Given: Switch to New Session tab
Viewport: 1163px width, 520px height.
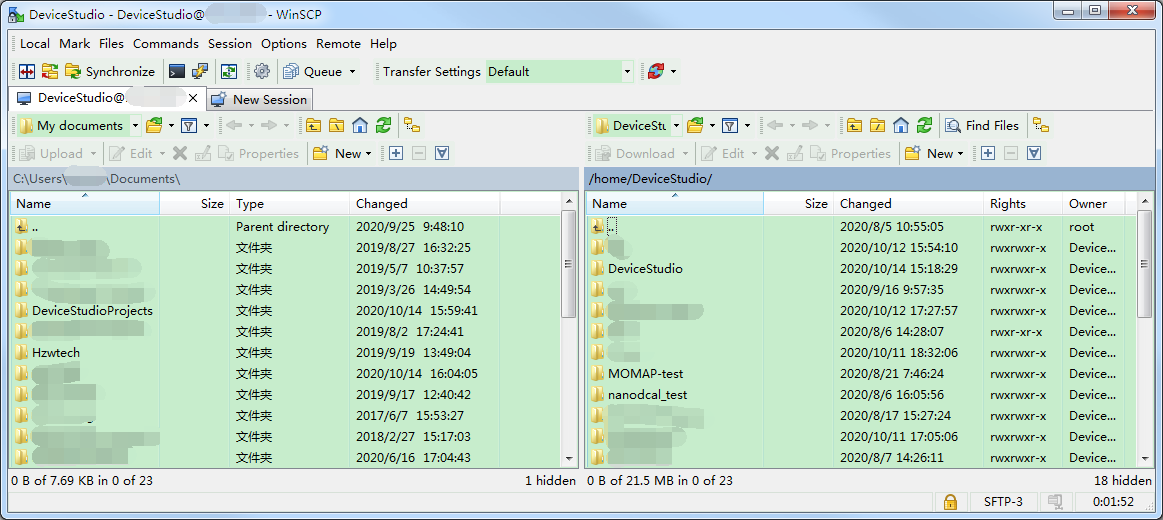Looking at the screenshot, I should coord(260,99).
